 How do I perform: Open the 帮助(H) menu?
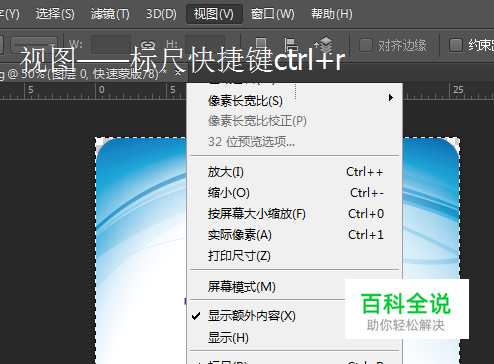pyautogui.click(x=331, y=14)
